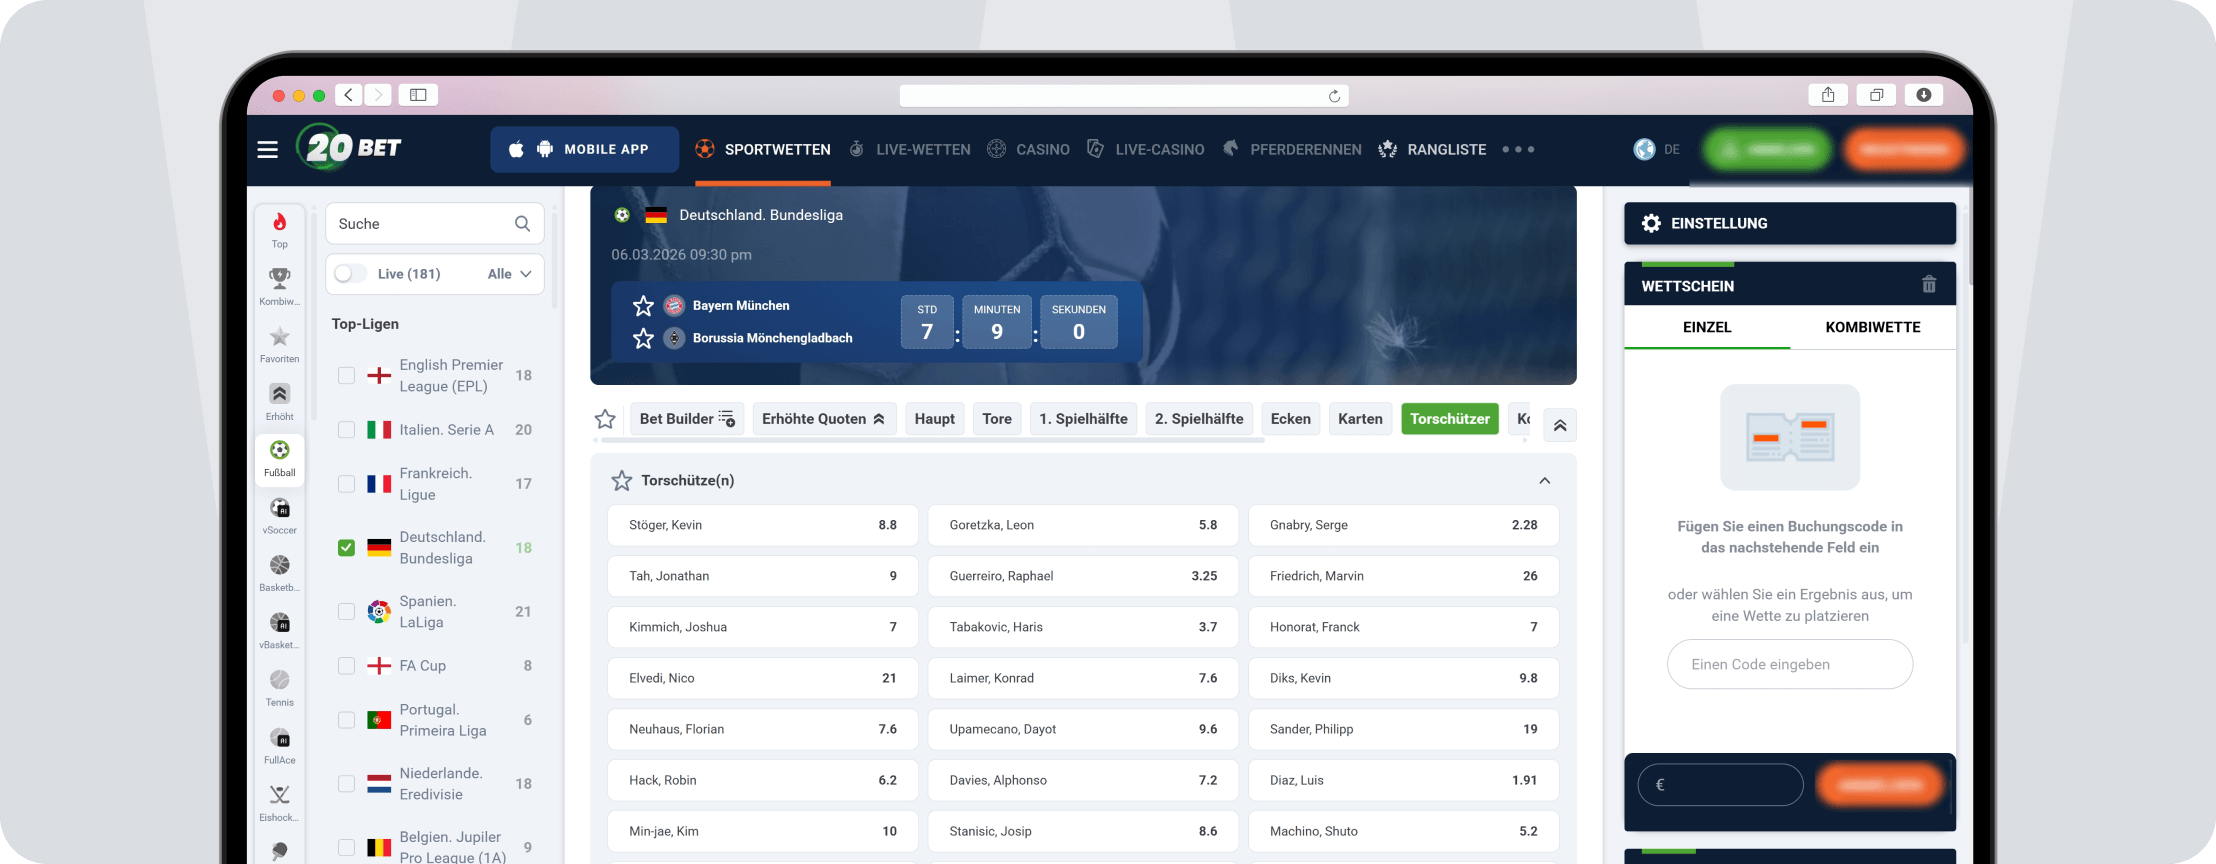Screen dimensions: 2216x864
Task: Star the market tabs row
Action: (605, 419)
